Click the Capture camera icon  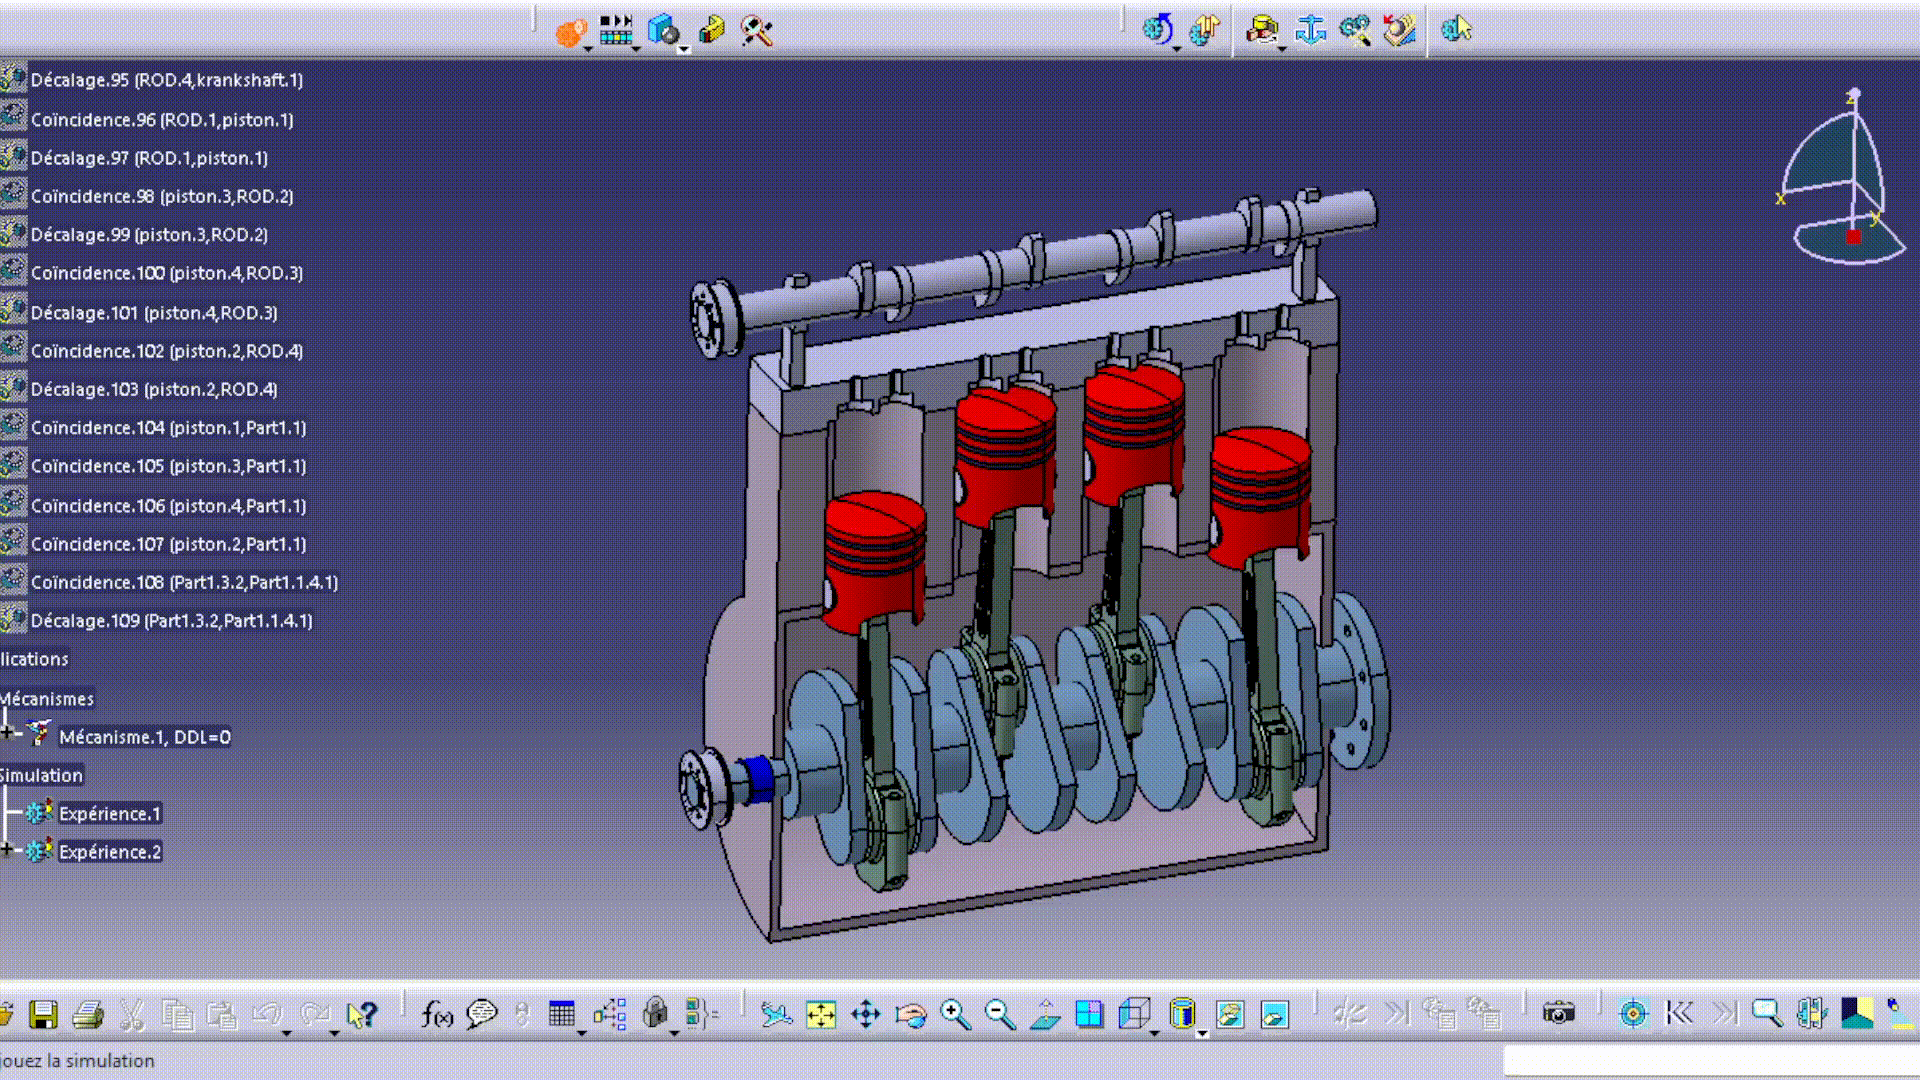click(x=1558, y=1014)
